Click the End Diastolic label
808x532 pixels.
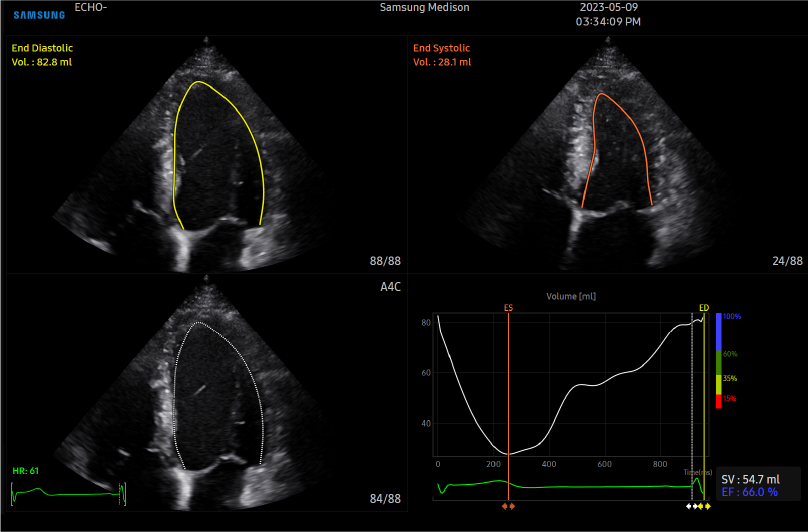click(x=42, y=48)
